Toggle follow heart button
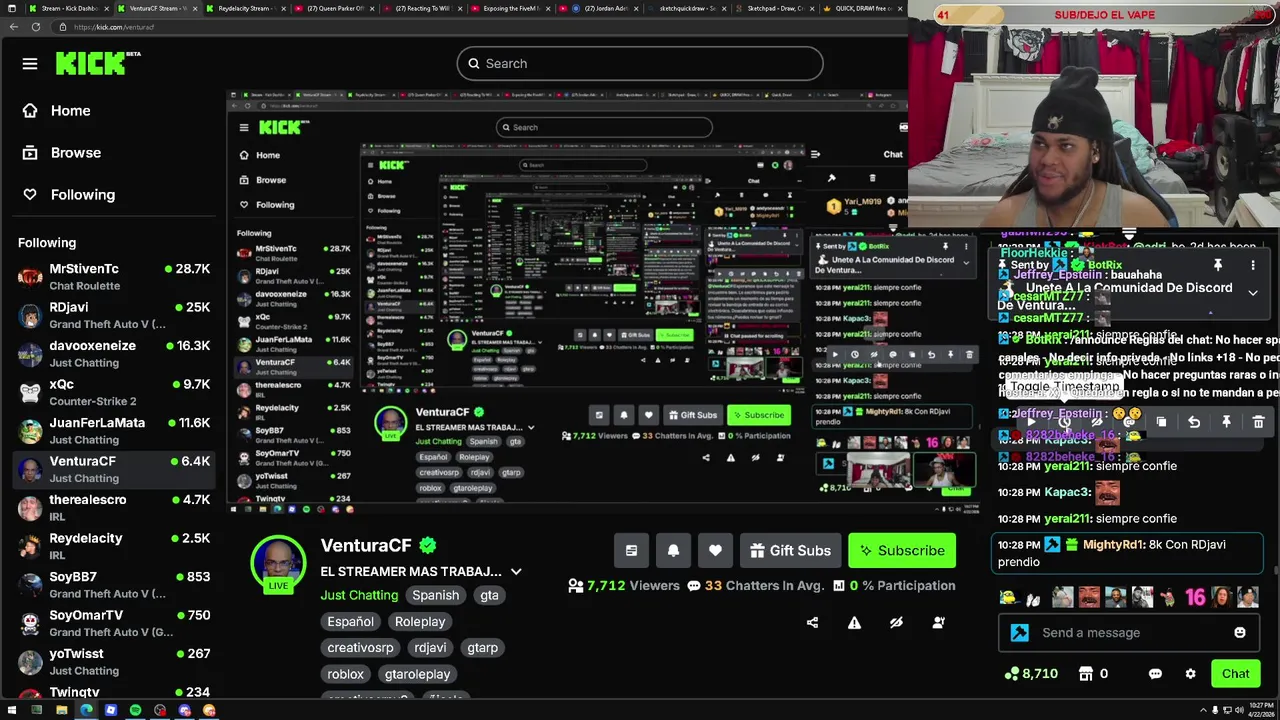This screenshot has height=720, width=1280. pos(715,550)
